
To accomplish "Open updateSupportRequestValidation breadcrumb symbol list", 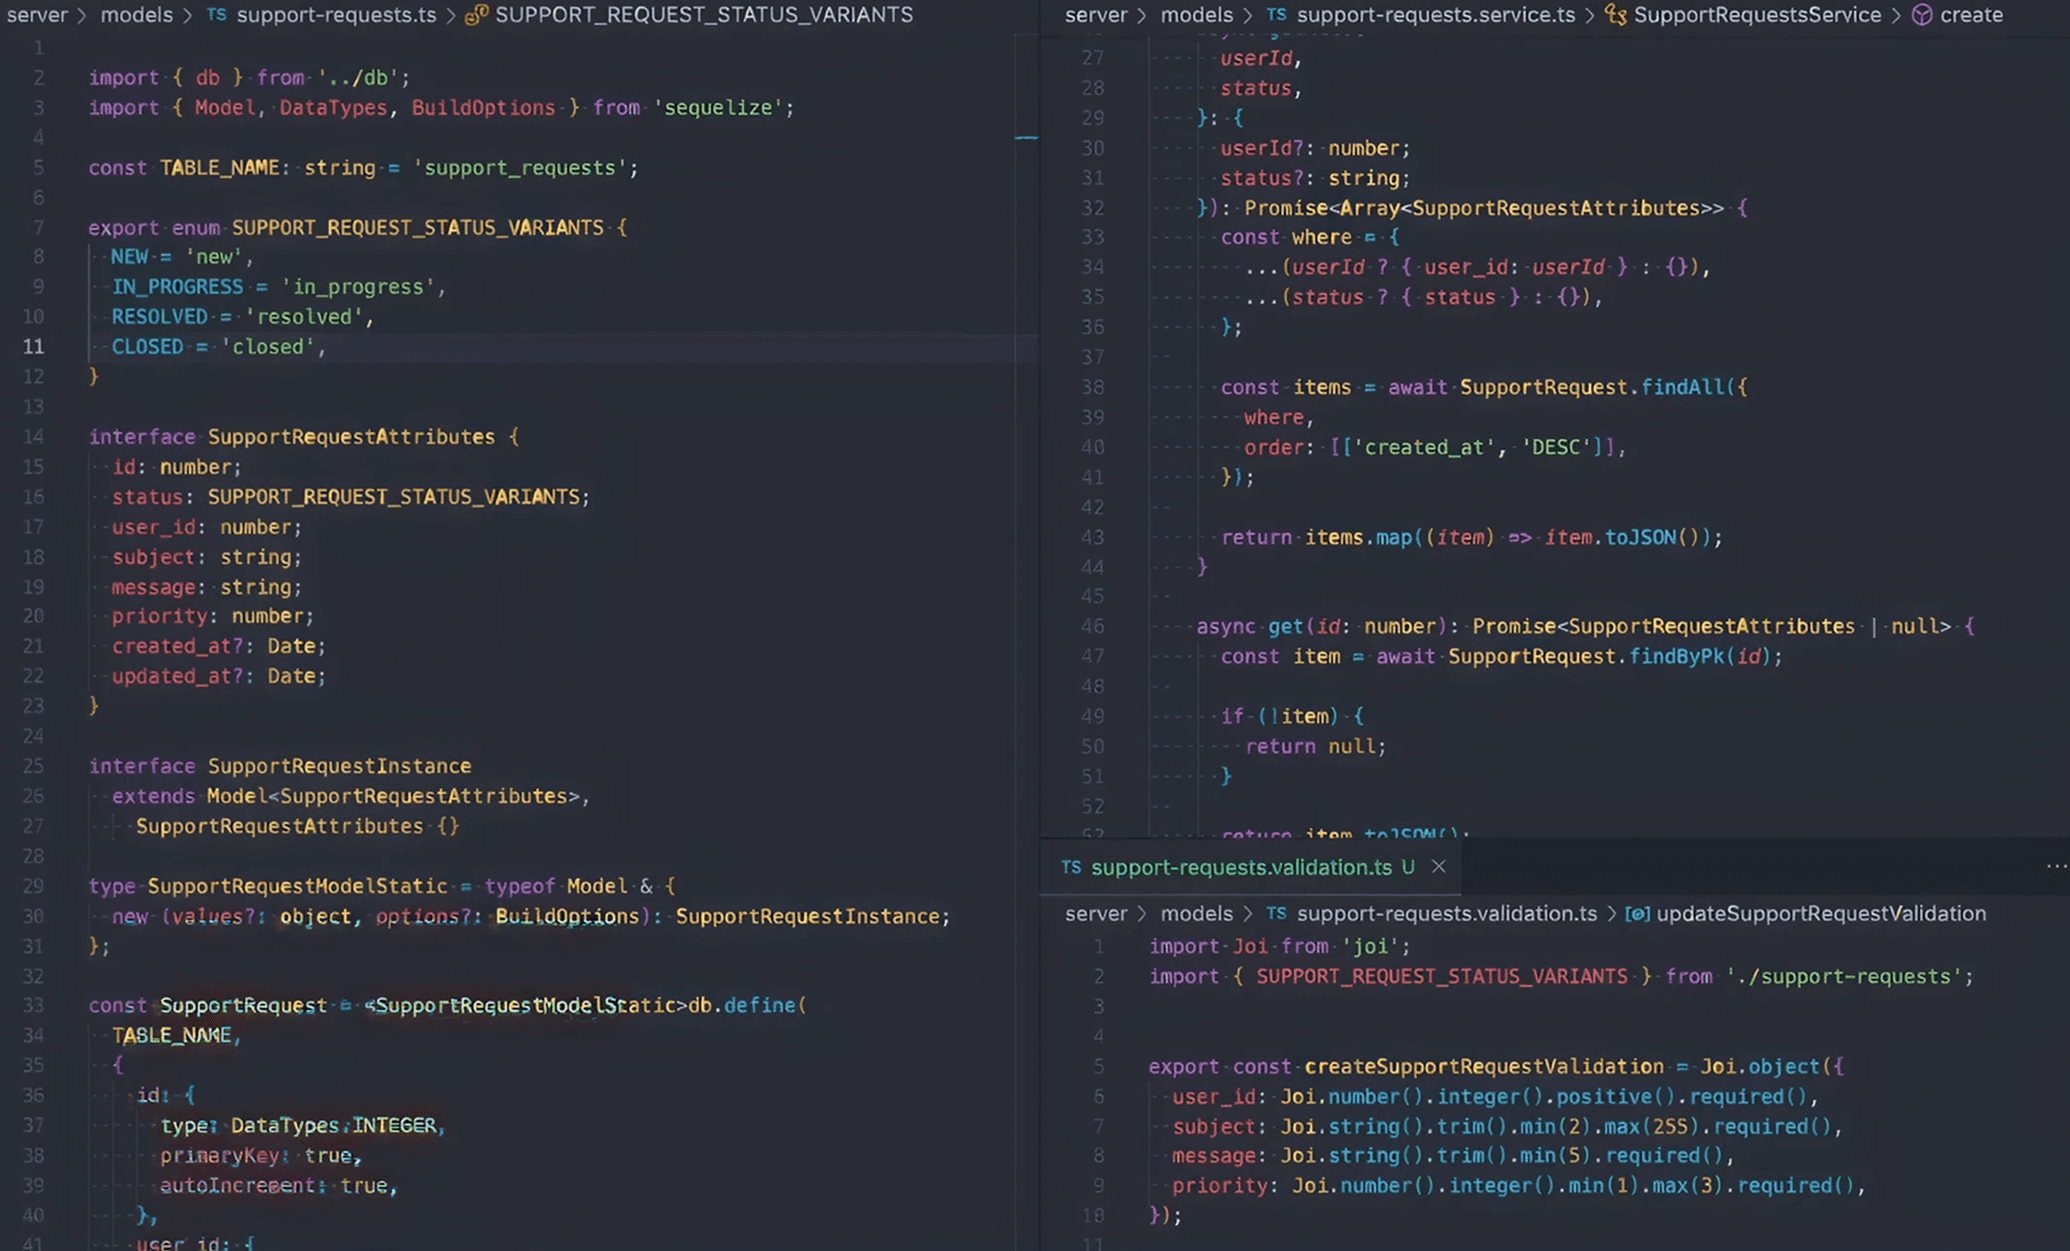I will click(x=1821, y=914).
